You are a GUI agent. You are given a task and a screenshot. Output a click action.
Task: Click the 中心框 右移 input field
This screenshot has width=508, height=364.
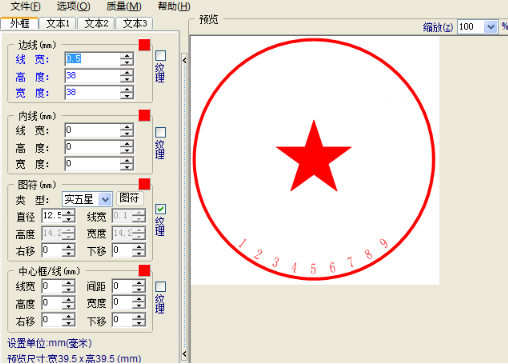(x=52, y=320)
